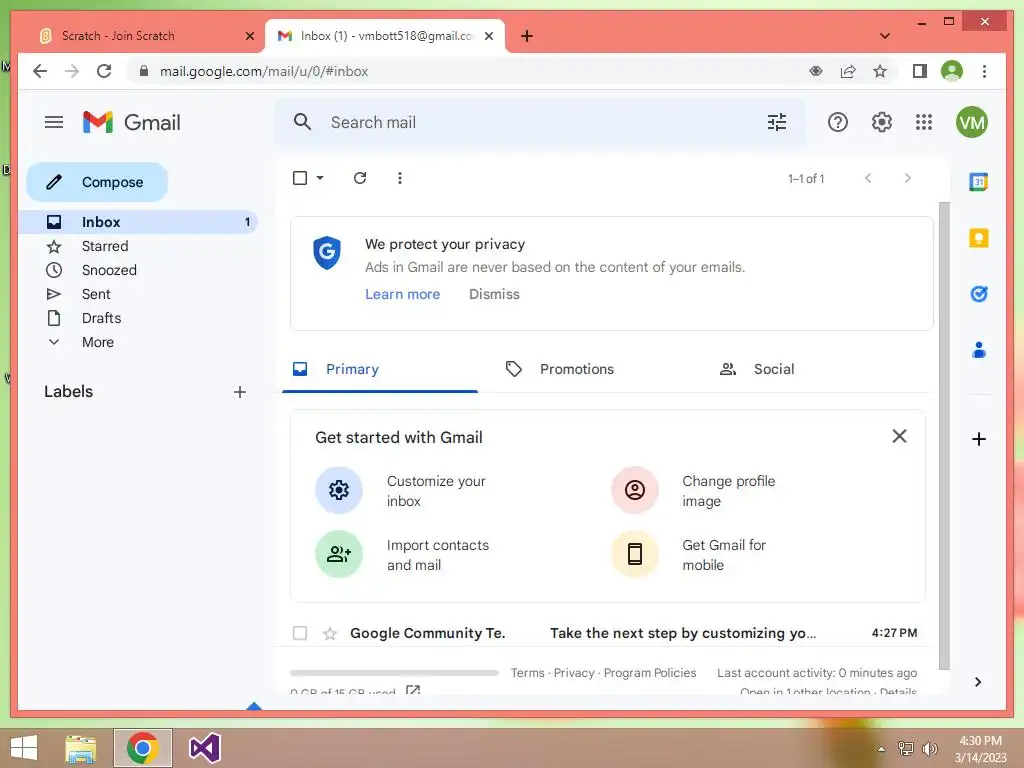Open the Privacy footer link
Screen dimensions: 1024x768
573,673
